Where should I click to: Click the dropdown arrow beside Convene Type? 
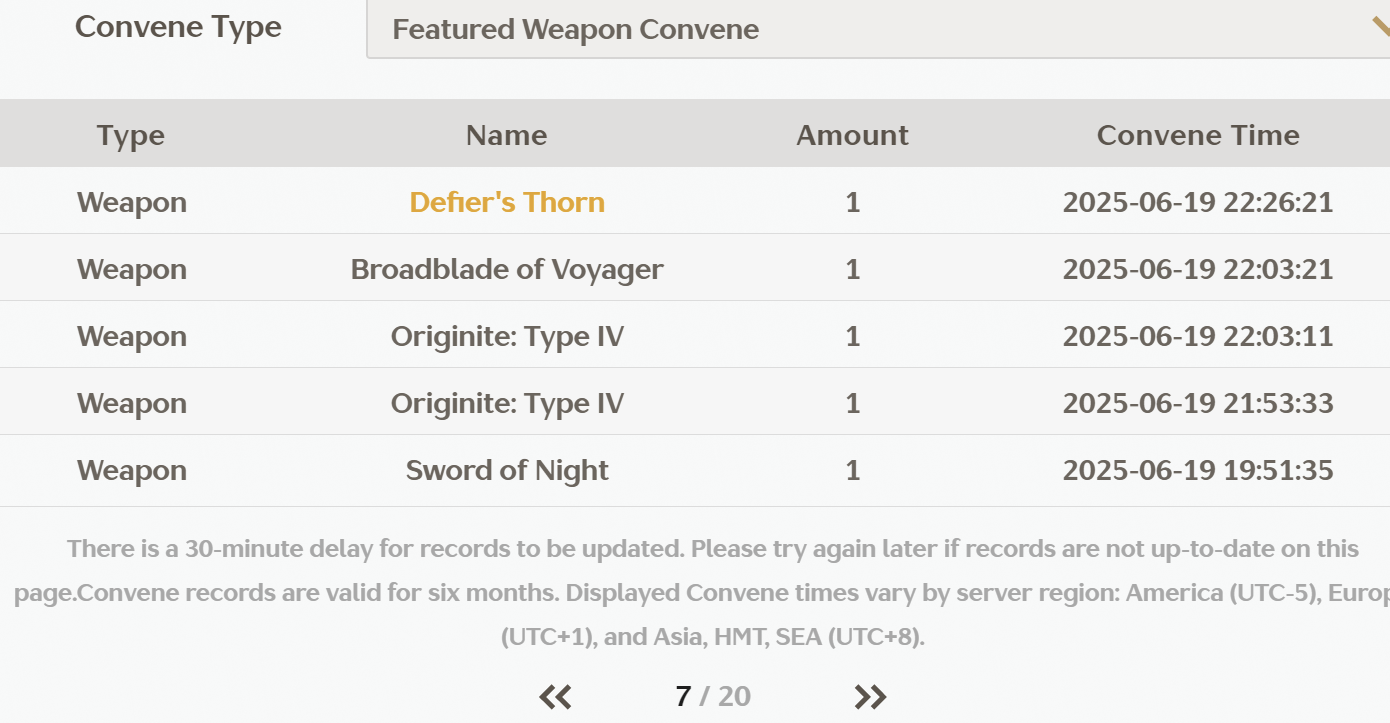pos(1380,28)
